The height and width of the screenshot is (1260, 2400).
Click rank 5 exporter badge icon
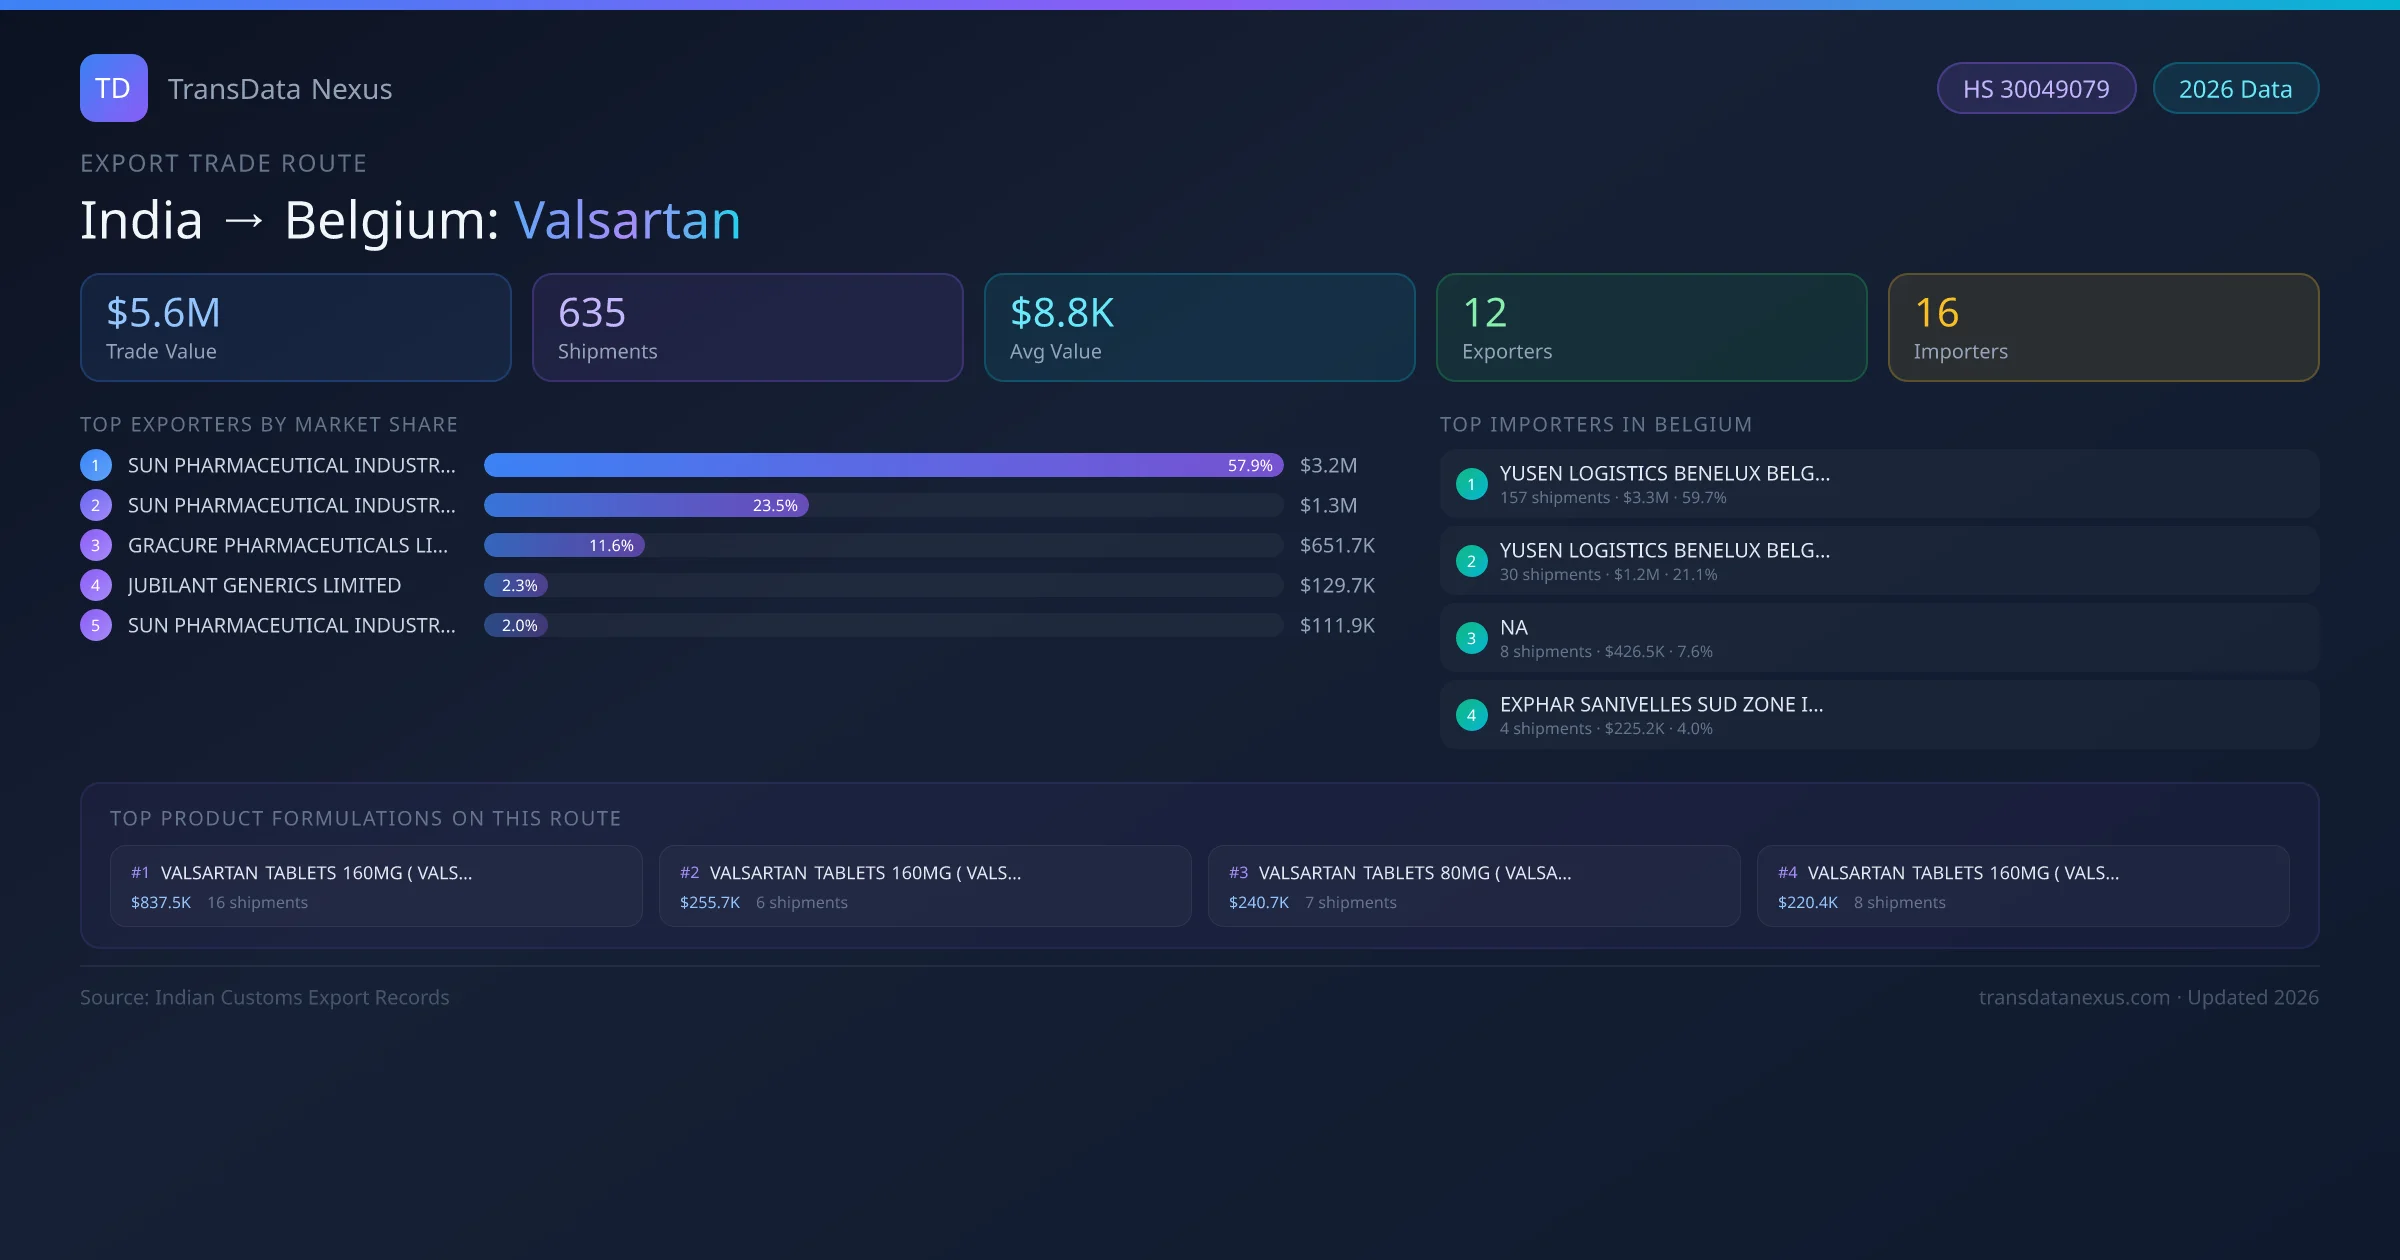pyautogui.click(x=95, y=625)
